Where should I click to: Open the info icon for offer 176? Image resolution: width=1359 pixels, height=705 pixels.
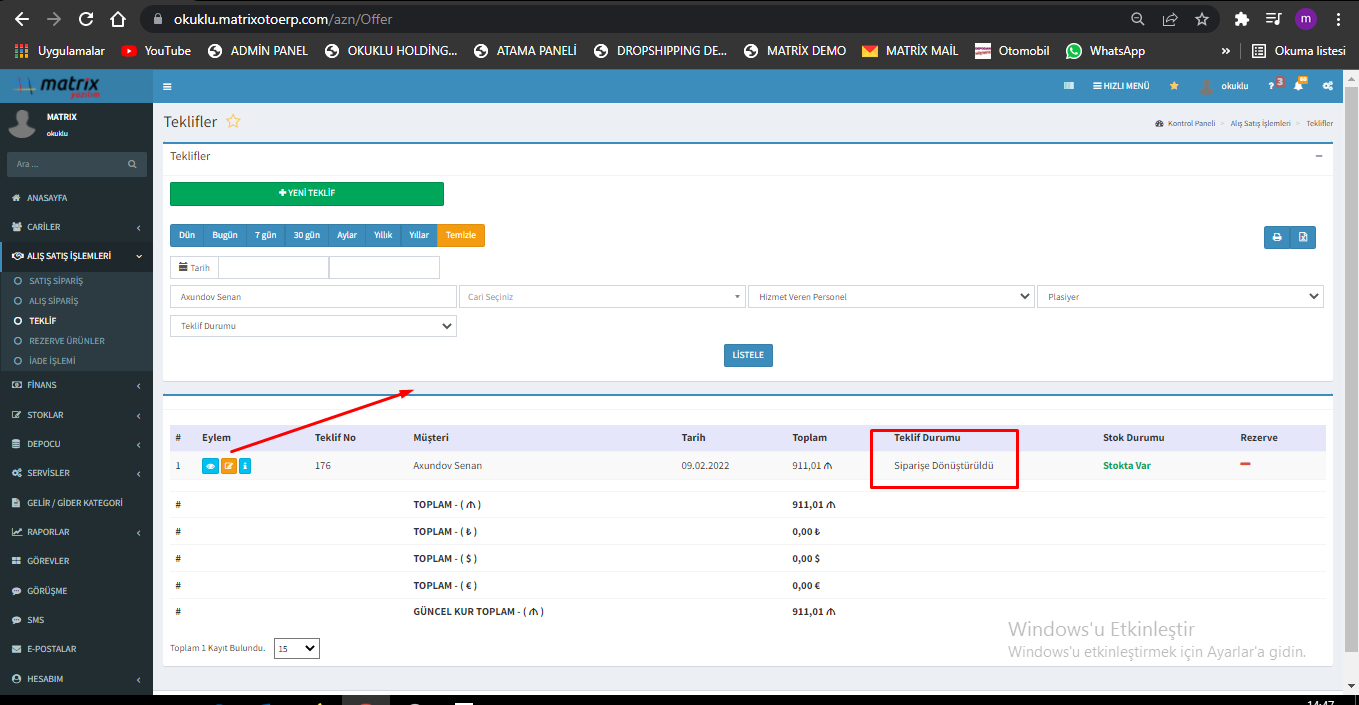tap(245, 466)
